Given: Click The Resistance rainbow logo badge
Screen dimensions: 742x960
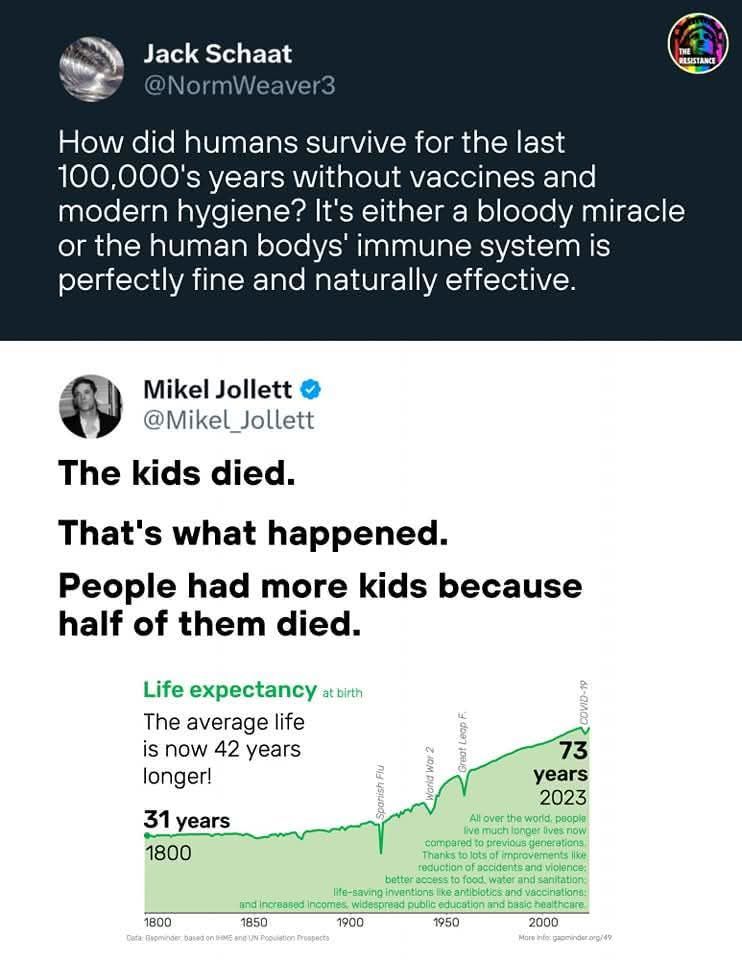Looking at the screenshot, I should [x=697, y=44].
